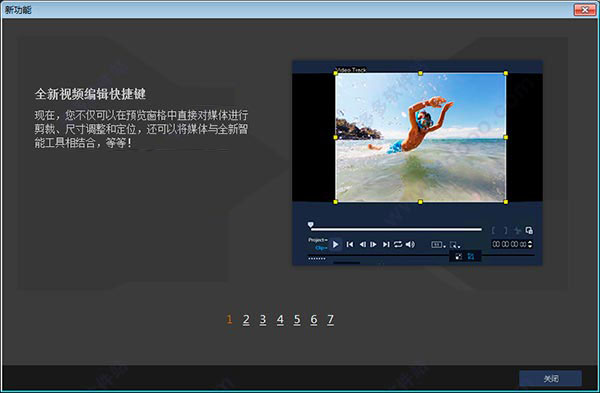Click the Video Track label
Viewport: 600px width, 393px height.
coord(351,70)
